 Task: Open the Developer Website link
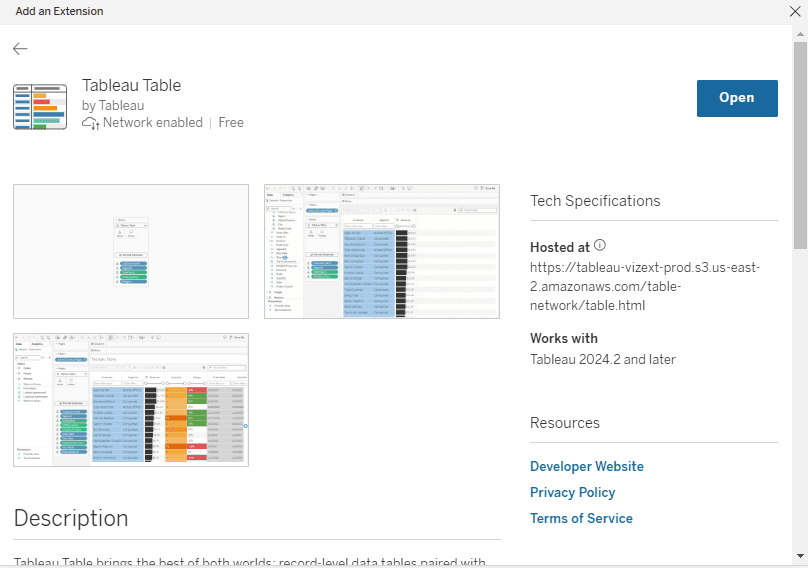click(x=586, y=466)
